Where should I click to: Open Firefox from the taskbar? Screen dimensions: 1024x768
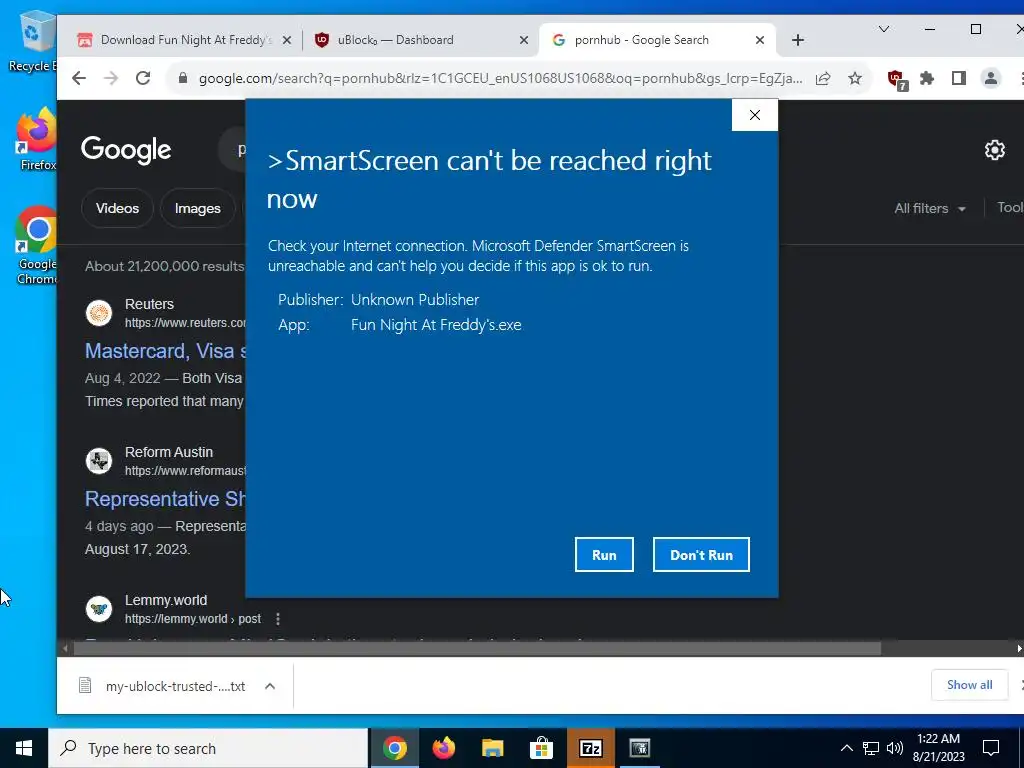click(443, 748)
